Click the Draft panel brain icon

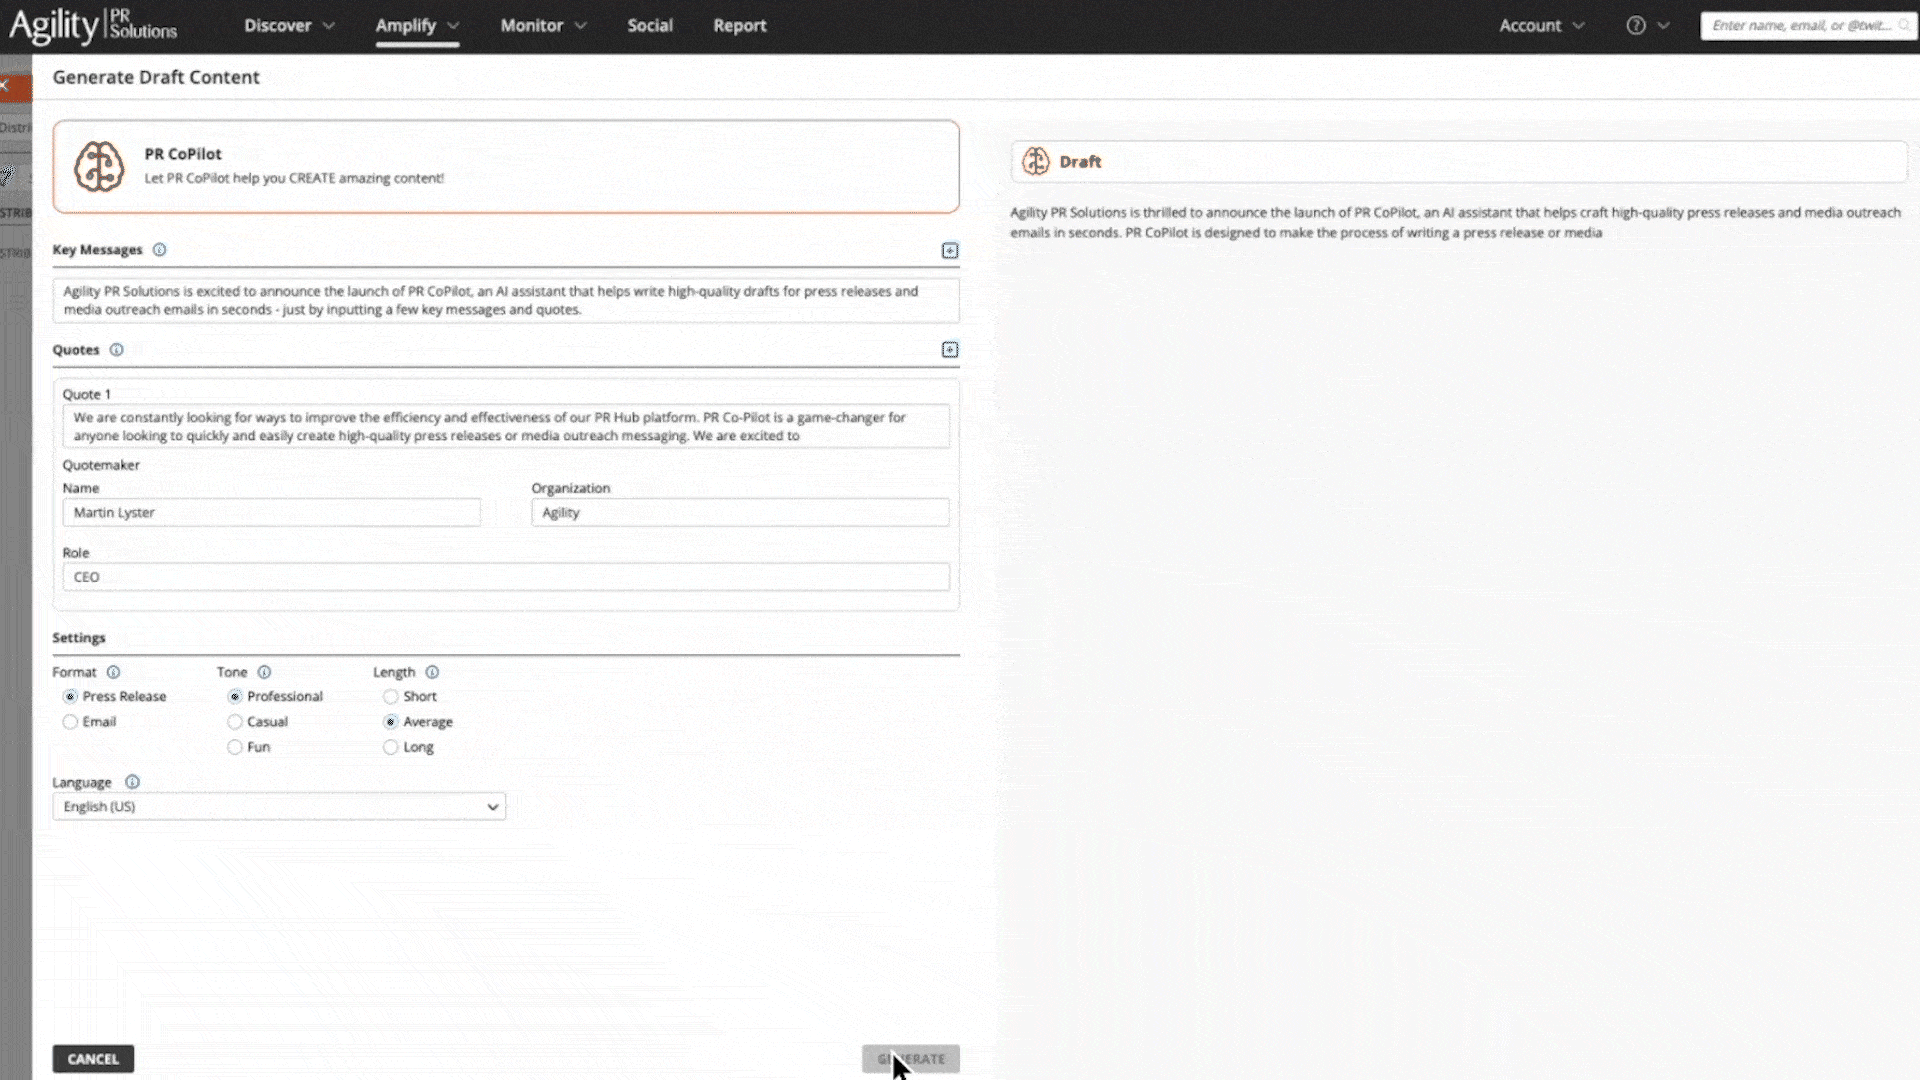(x=1036, y=161)
